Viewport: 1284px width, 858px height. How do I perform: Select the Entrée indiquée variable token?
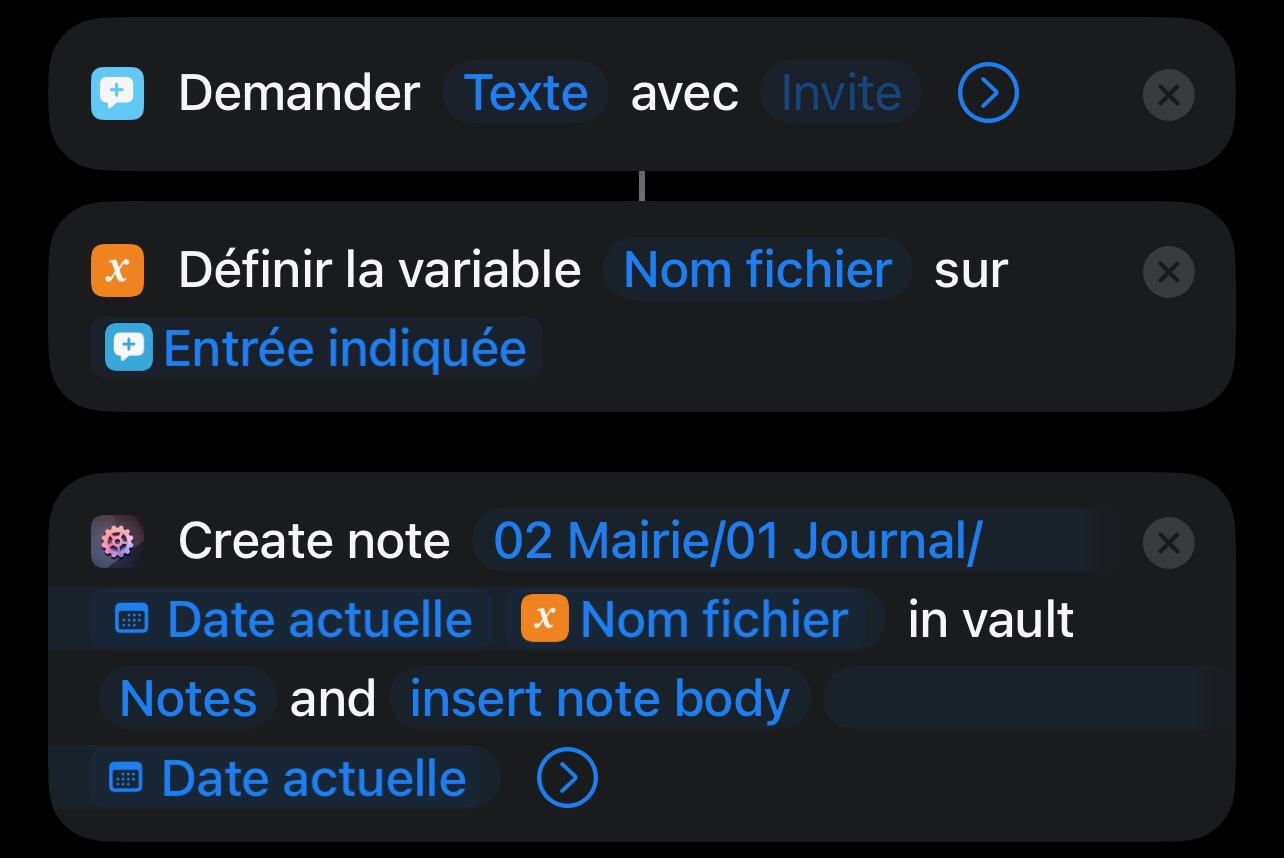344,348
